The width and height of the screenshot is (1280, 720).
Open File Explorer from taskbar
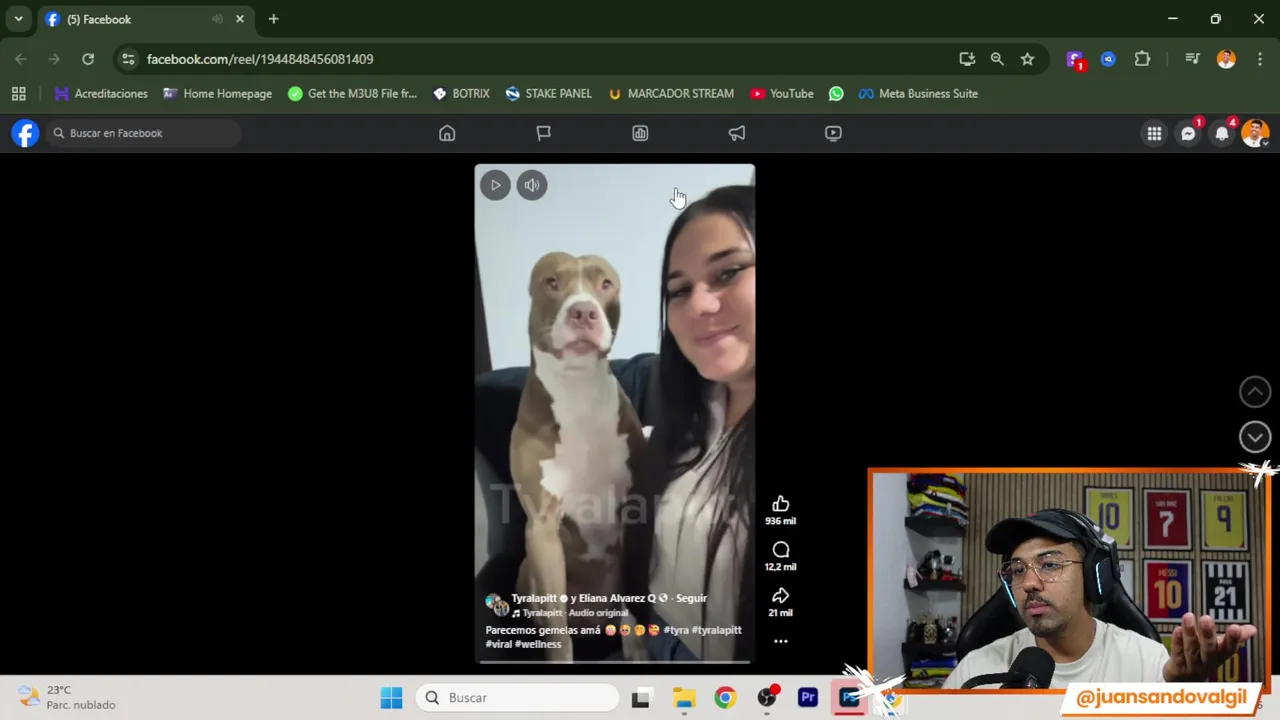pyautogui.click(x=683, y=698)
